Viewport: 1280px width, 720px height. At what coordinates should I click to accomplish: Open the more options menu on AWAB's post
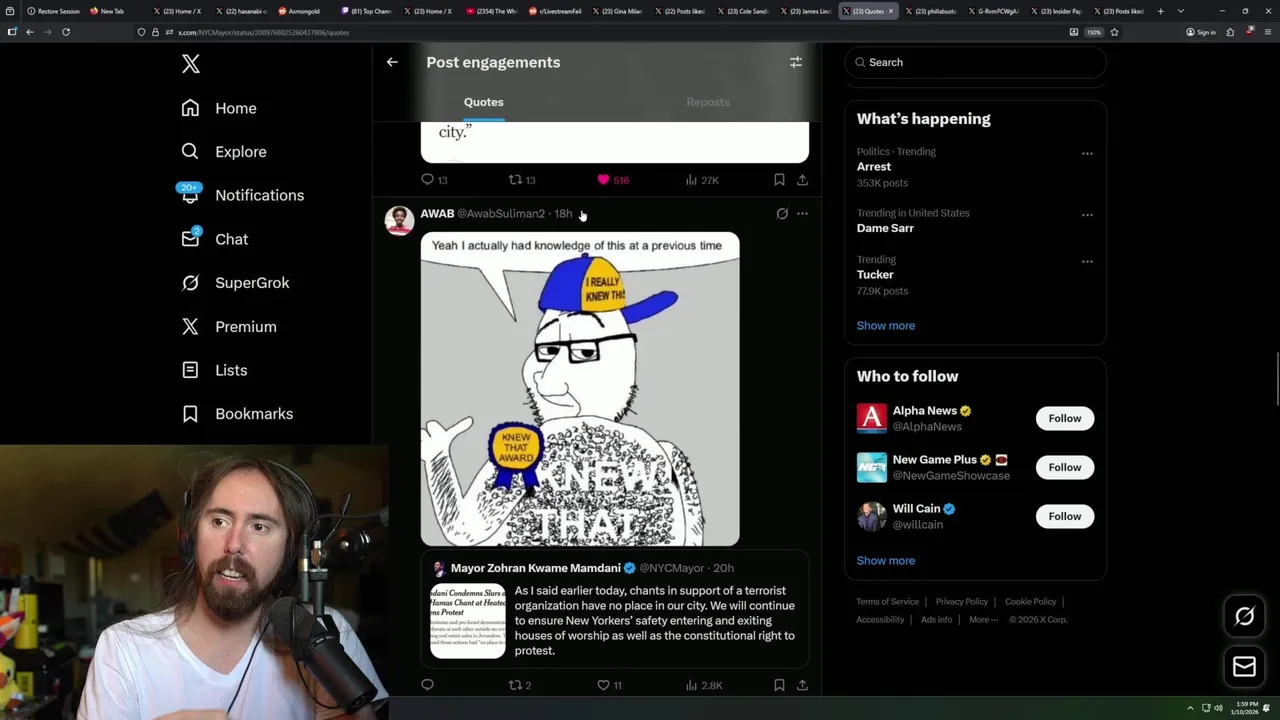click(x=802, y=214)
